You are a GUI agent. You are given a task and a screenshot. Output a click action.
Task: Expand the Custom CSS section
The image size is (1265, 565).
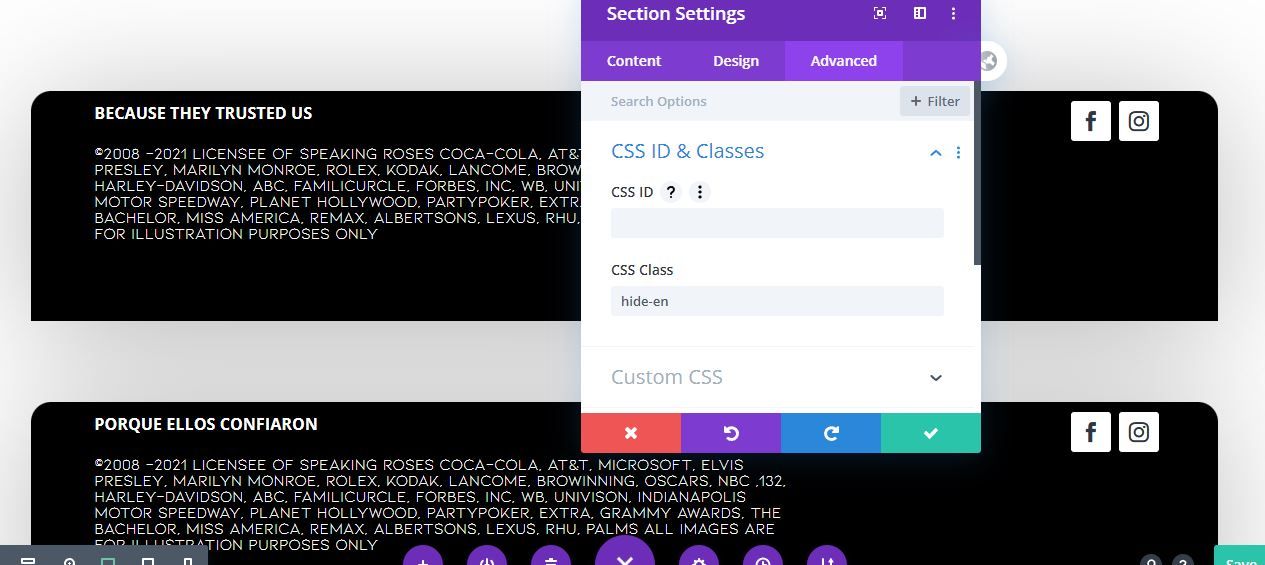click(777, 377)
